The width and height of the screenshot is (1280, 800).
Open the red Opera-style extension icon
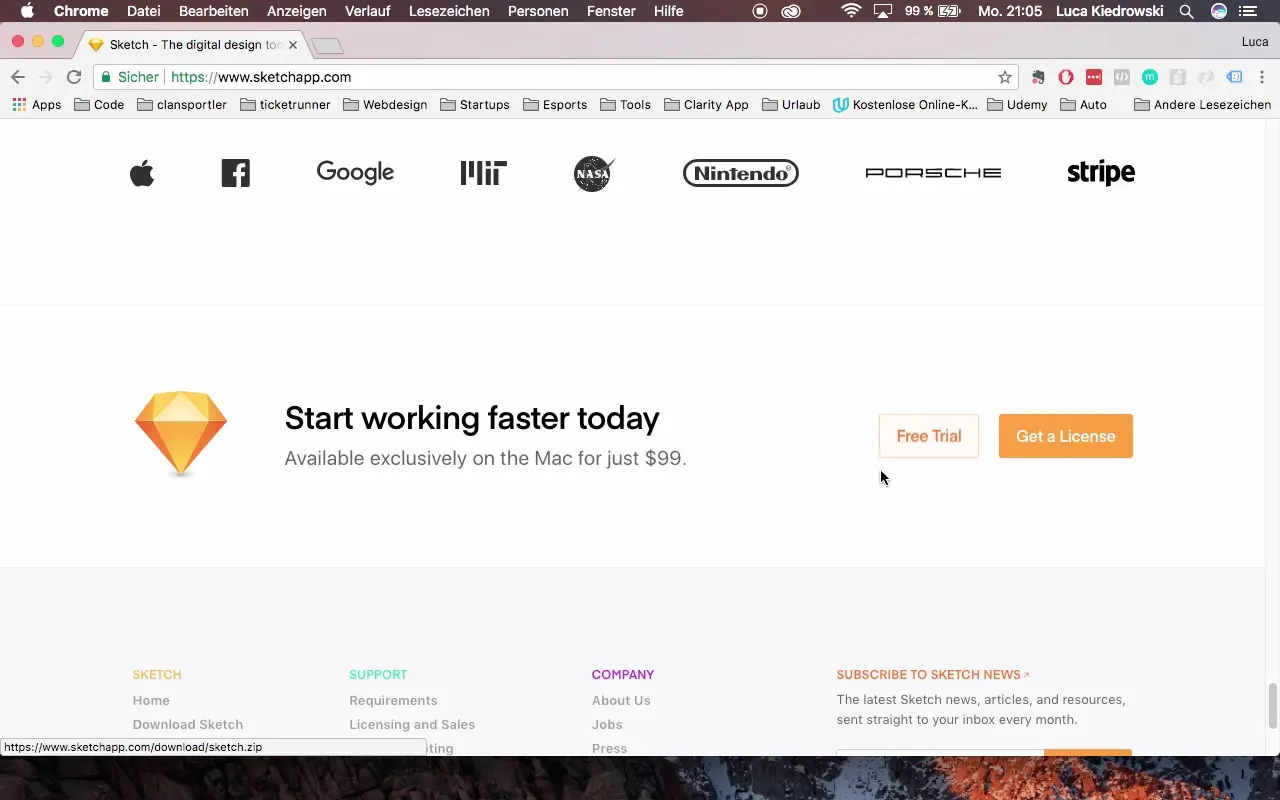[x=1066, y=77]
